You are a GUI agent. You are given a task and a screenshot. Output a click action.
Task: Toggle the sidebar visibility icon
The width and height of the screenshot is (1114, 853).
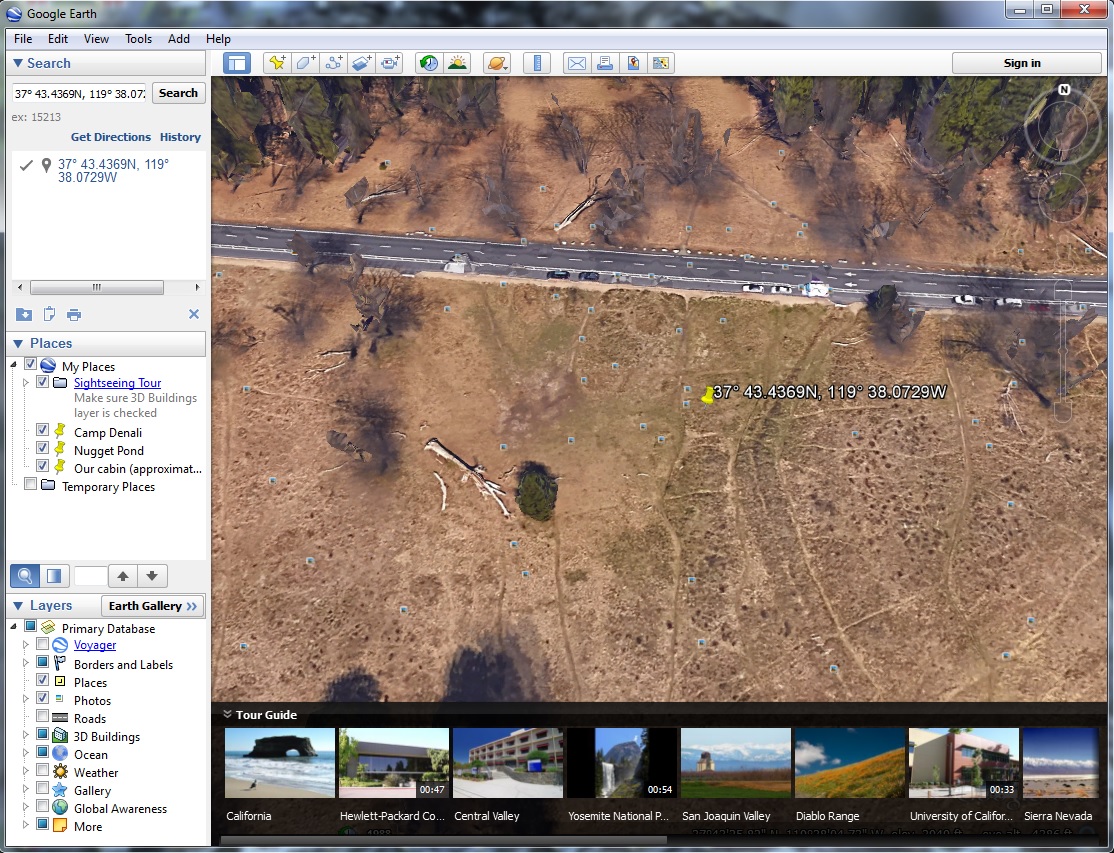237,63
